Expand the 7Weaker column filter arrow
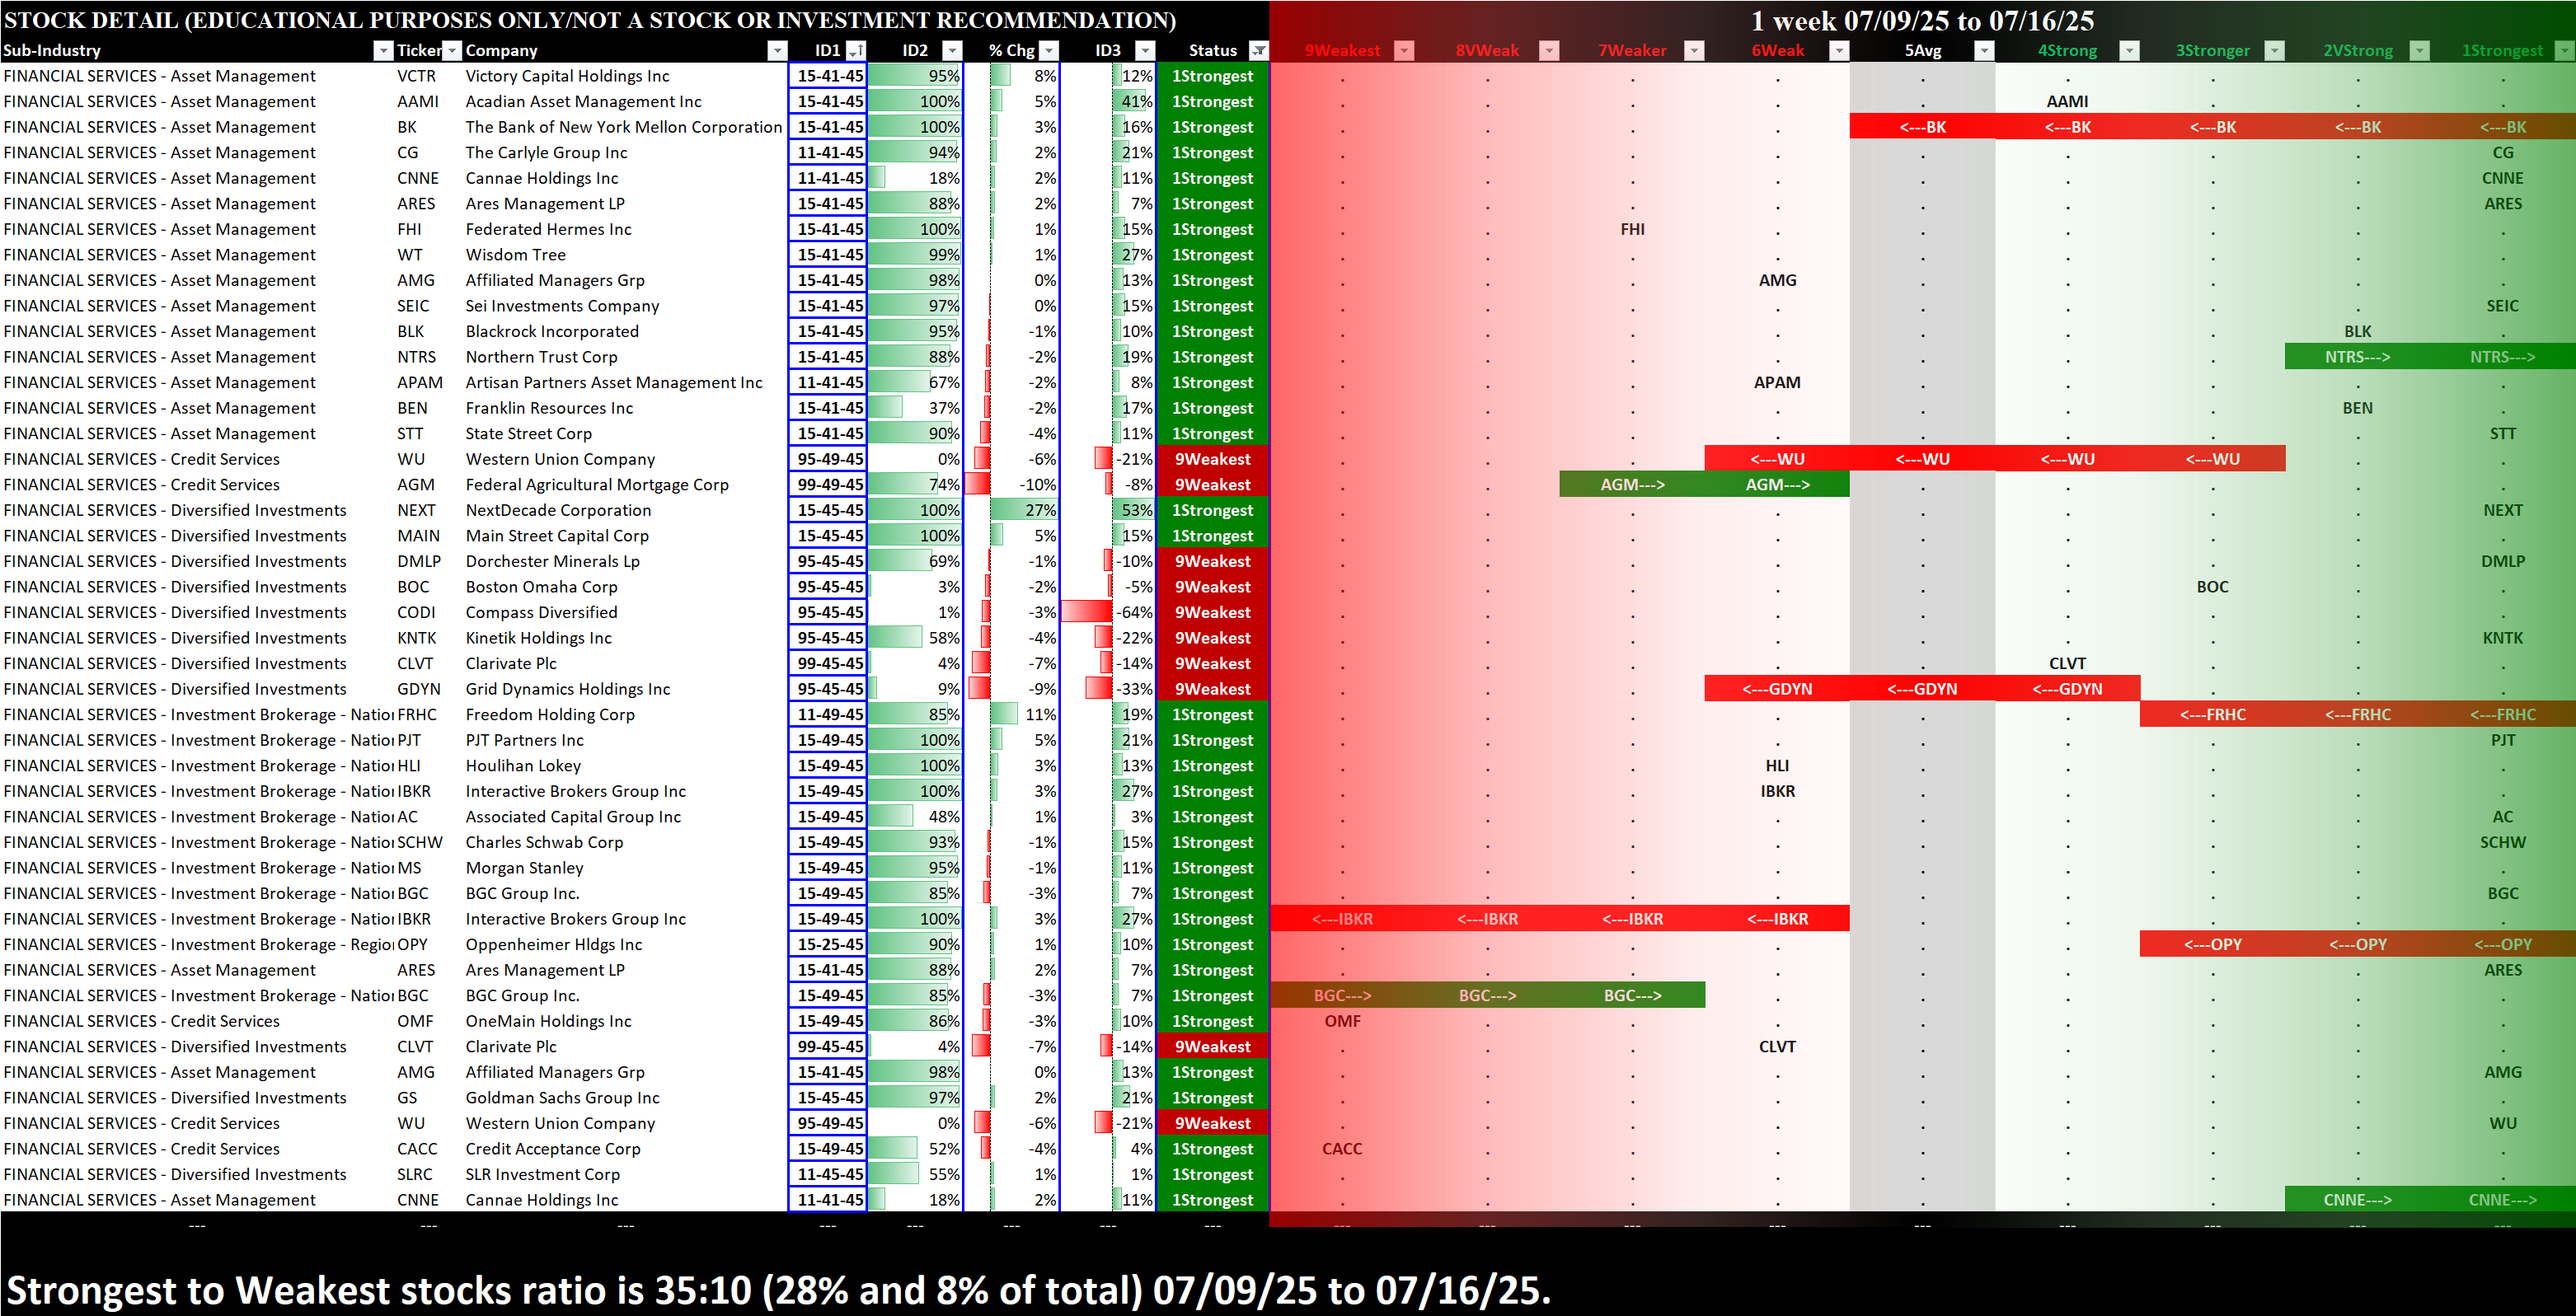2576x1316 pixels. point(1694,50)
